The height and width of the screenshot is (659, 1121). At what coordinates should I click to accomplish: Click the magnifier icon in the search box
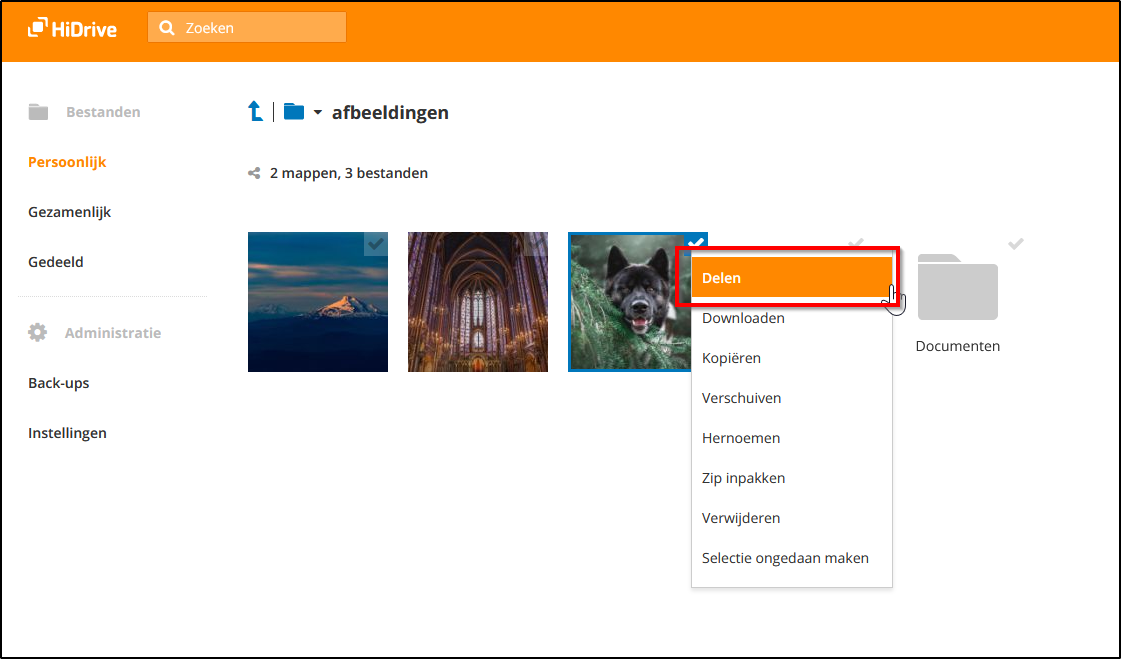(167, 28)
